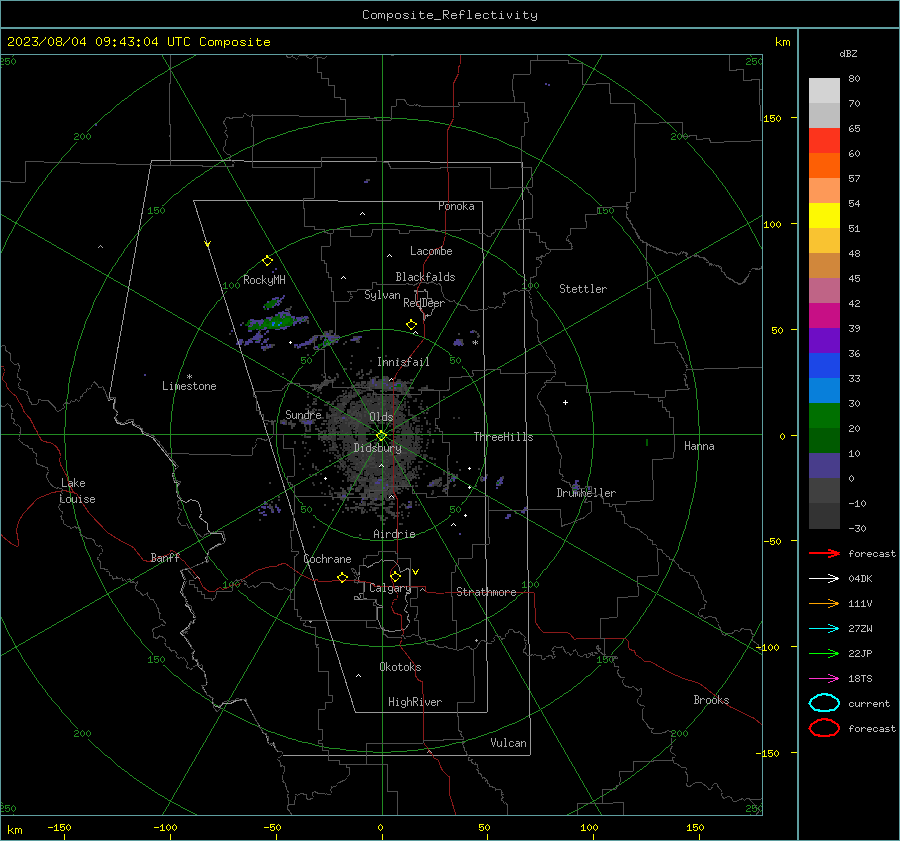900x841 pixels.
Task: Click the red forecast arrow in legend
Action: [824, 553]
